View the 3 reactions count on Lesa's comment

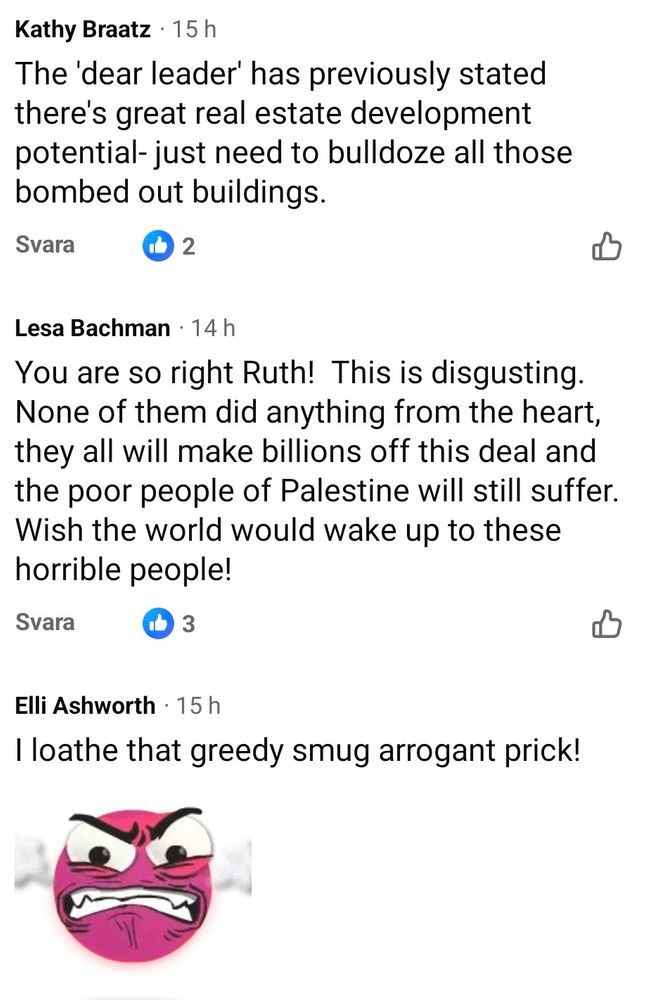pos(188,624)
